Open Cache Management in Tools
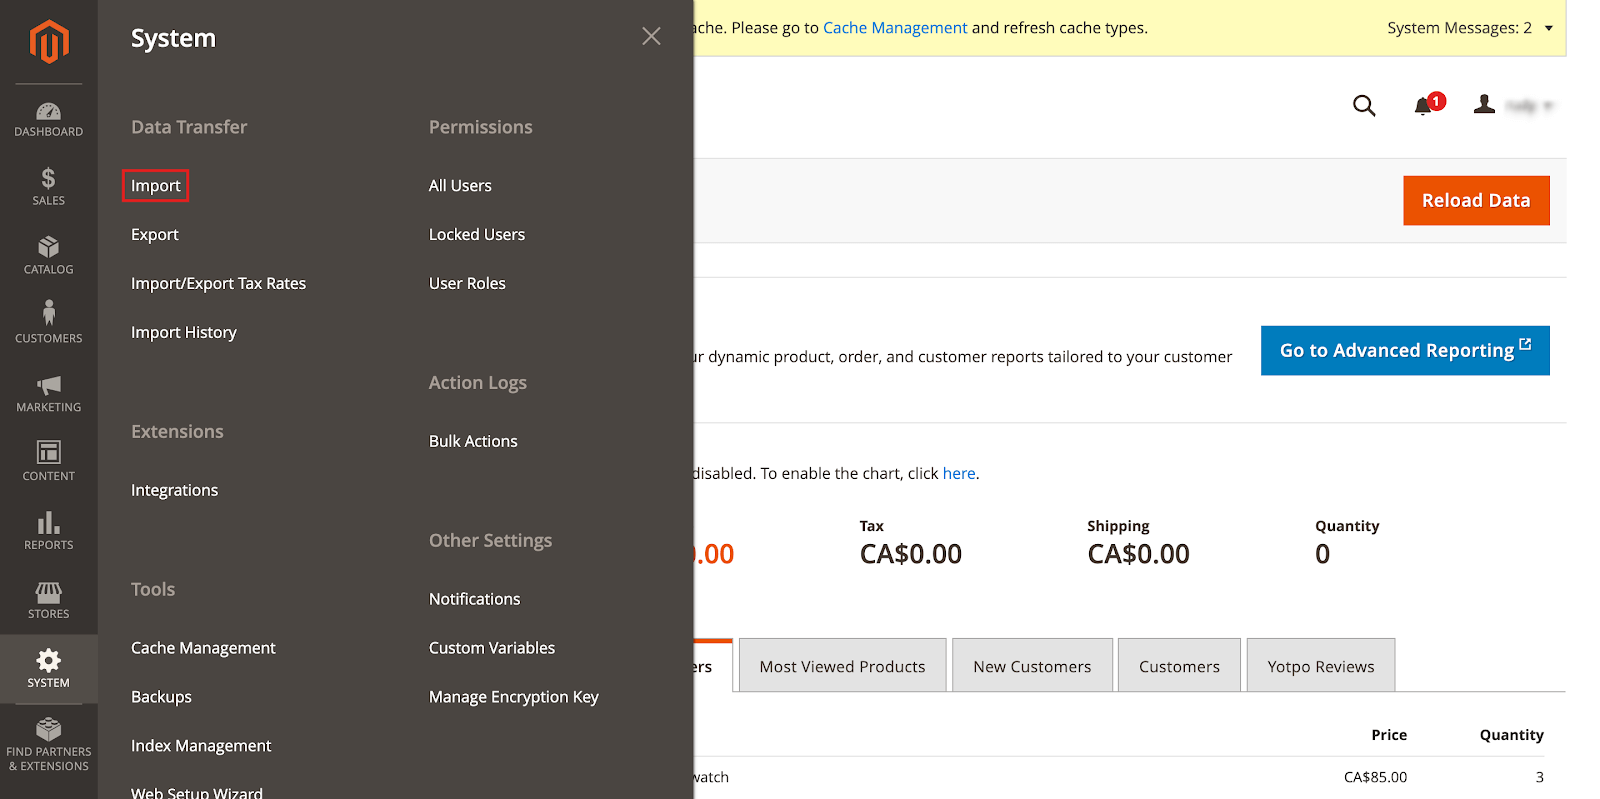1600x799 pixels. point(203,648)
